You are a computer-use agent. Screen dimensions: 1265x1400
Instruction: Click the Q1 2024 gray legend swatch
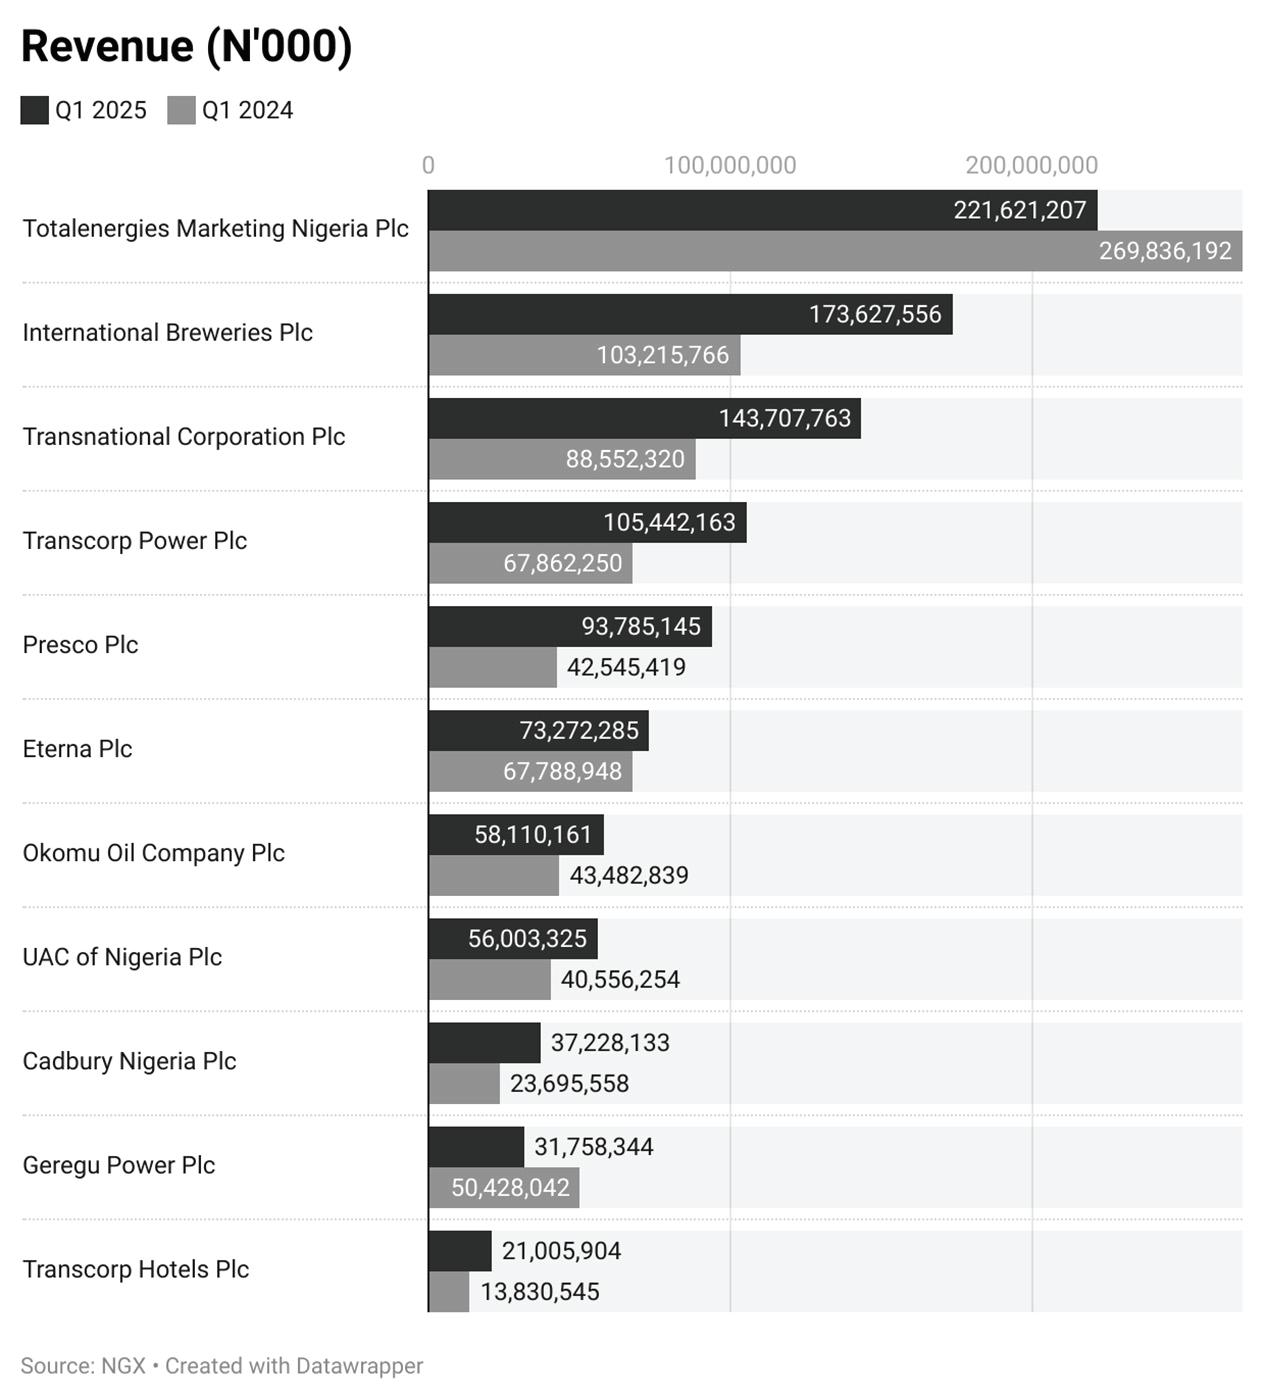(181, 110)
